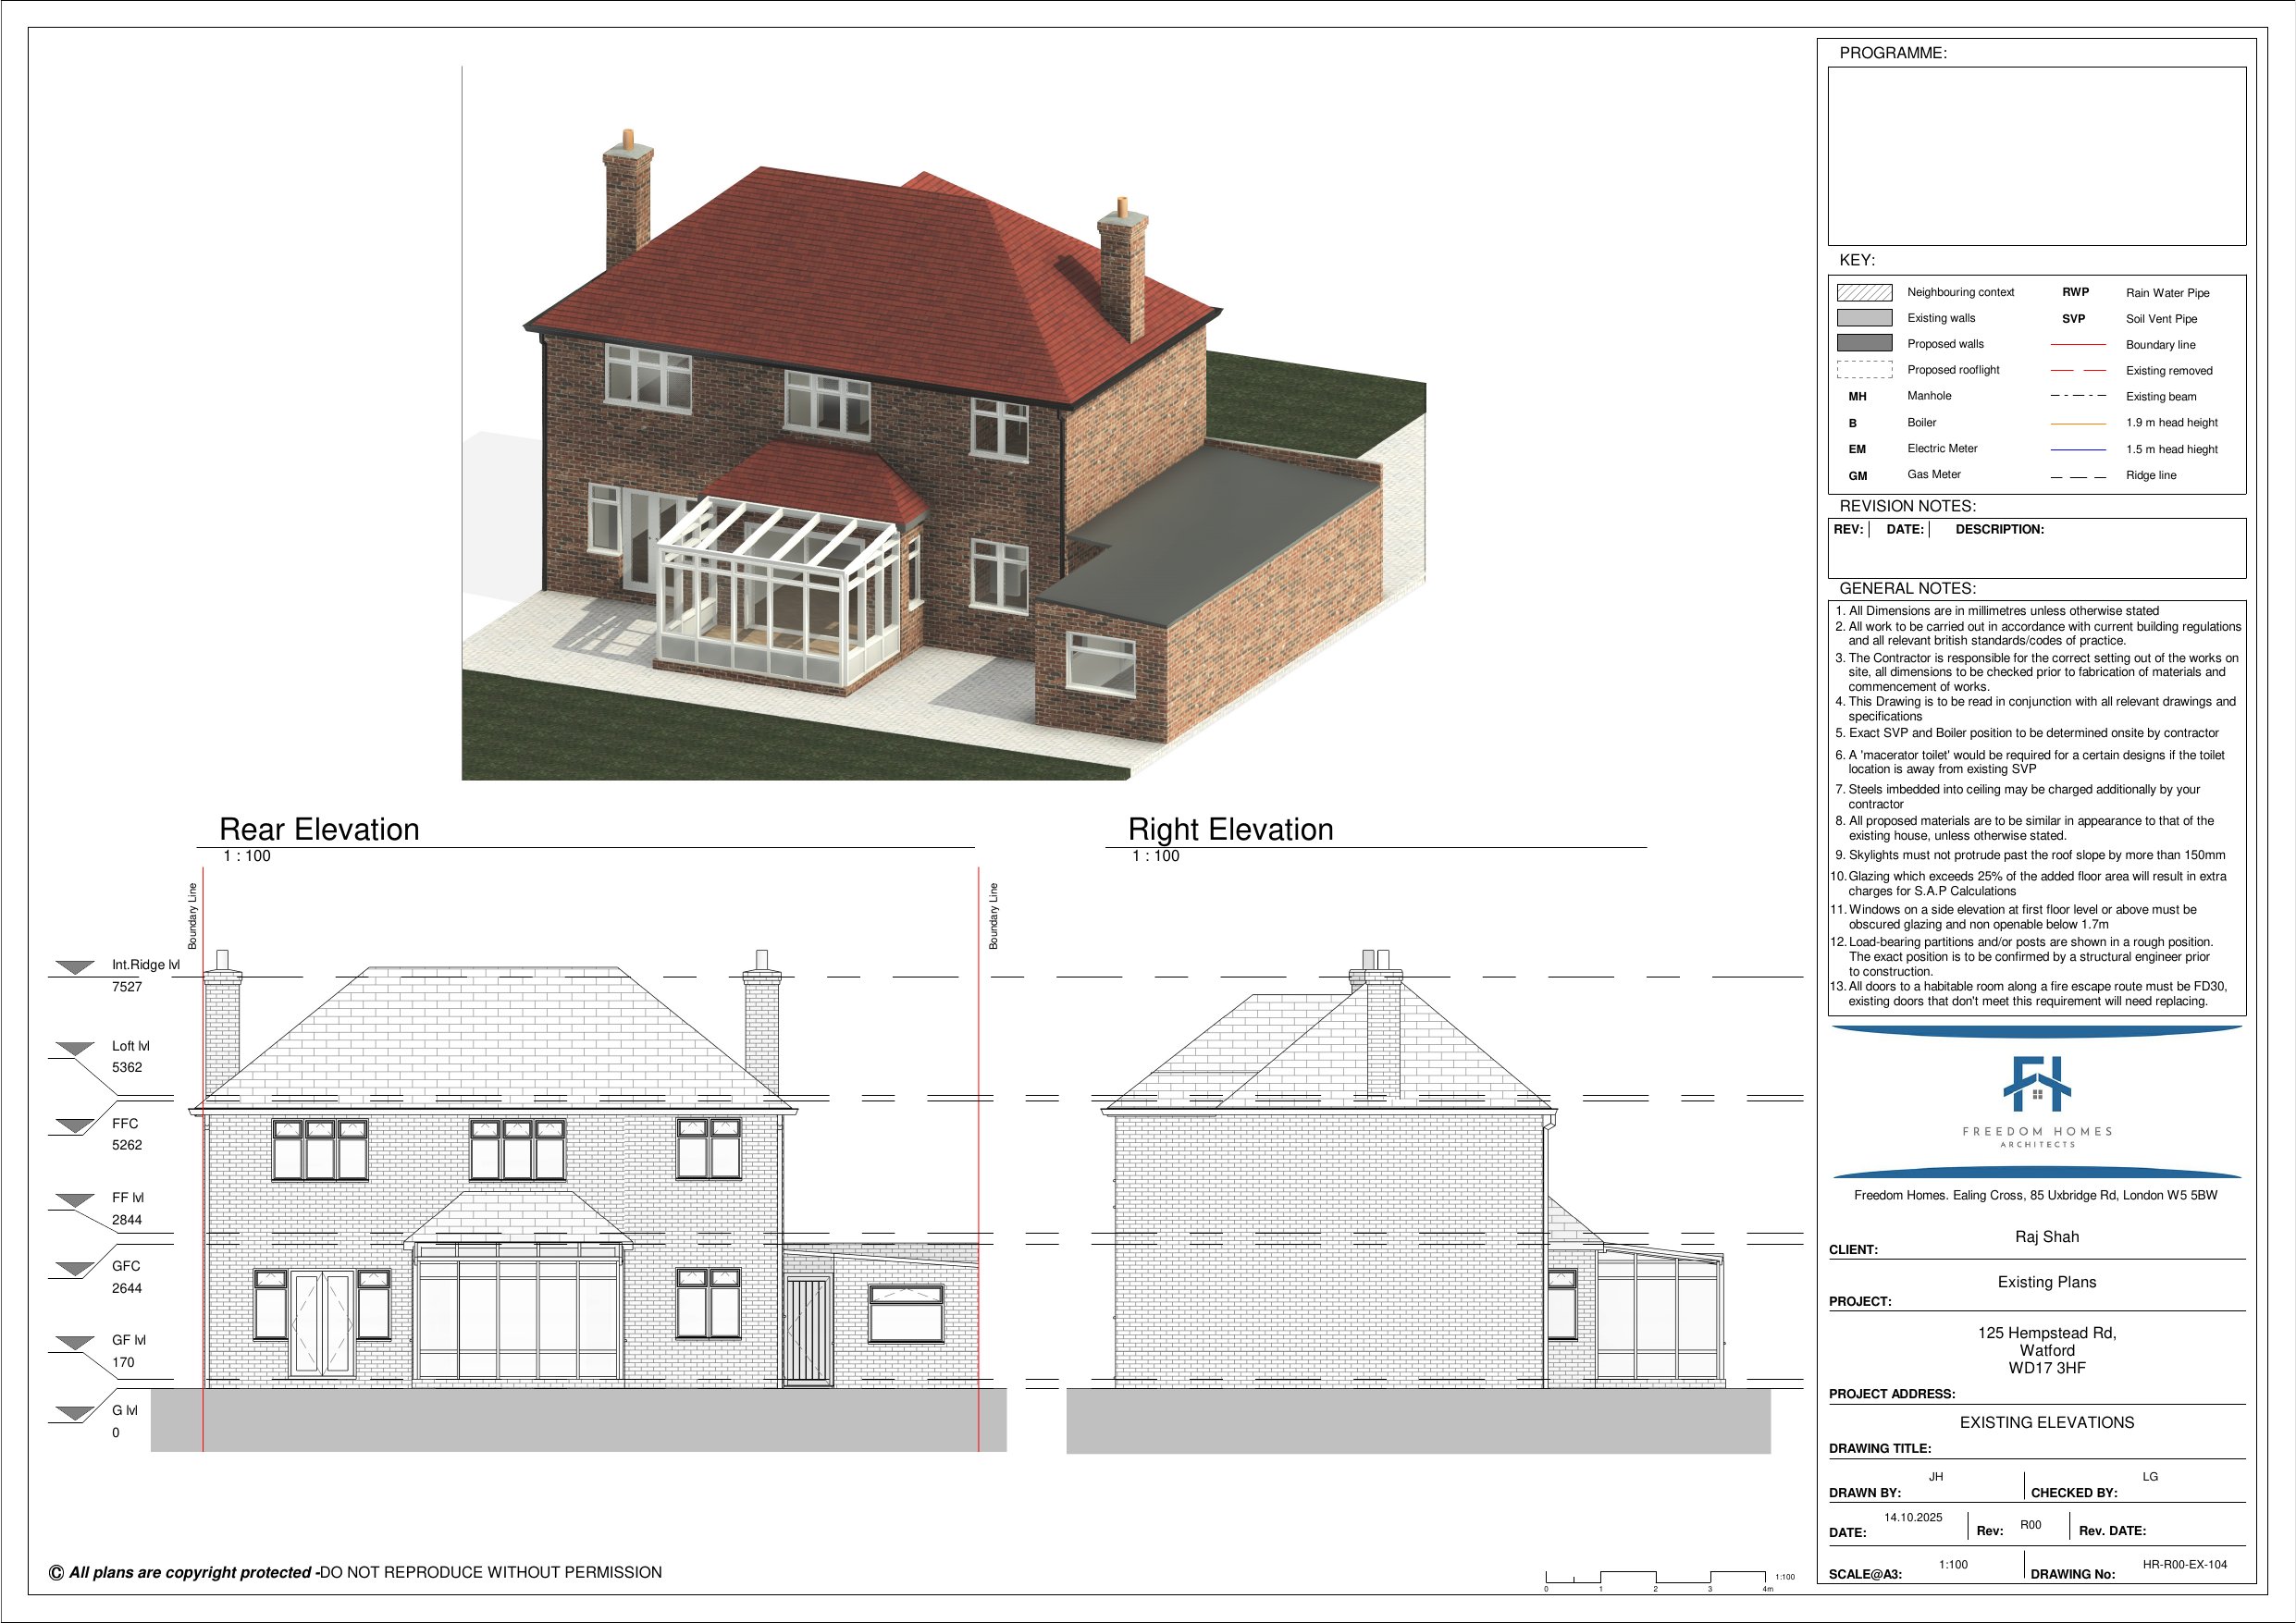Click the FFC level marker triangle
Viewport: 2296px width, 1623px height.
click(75, 1126)
